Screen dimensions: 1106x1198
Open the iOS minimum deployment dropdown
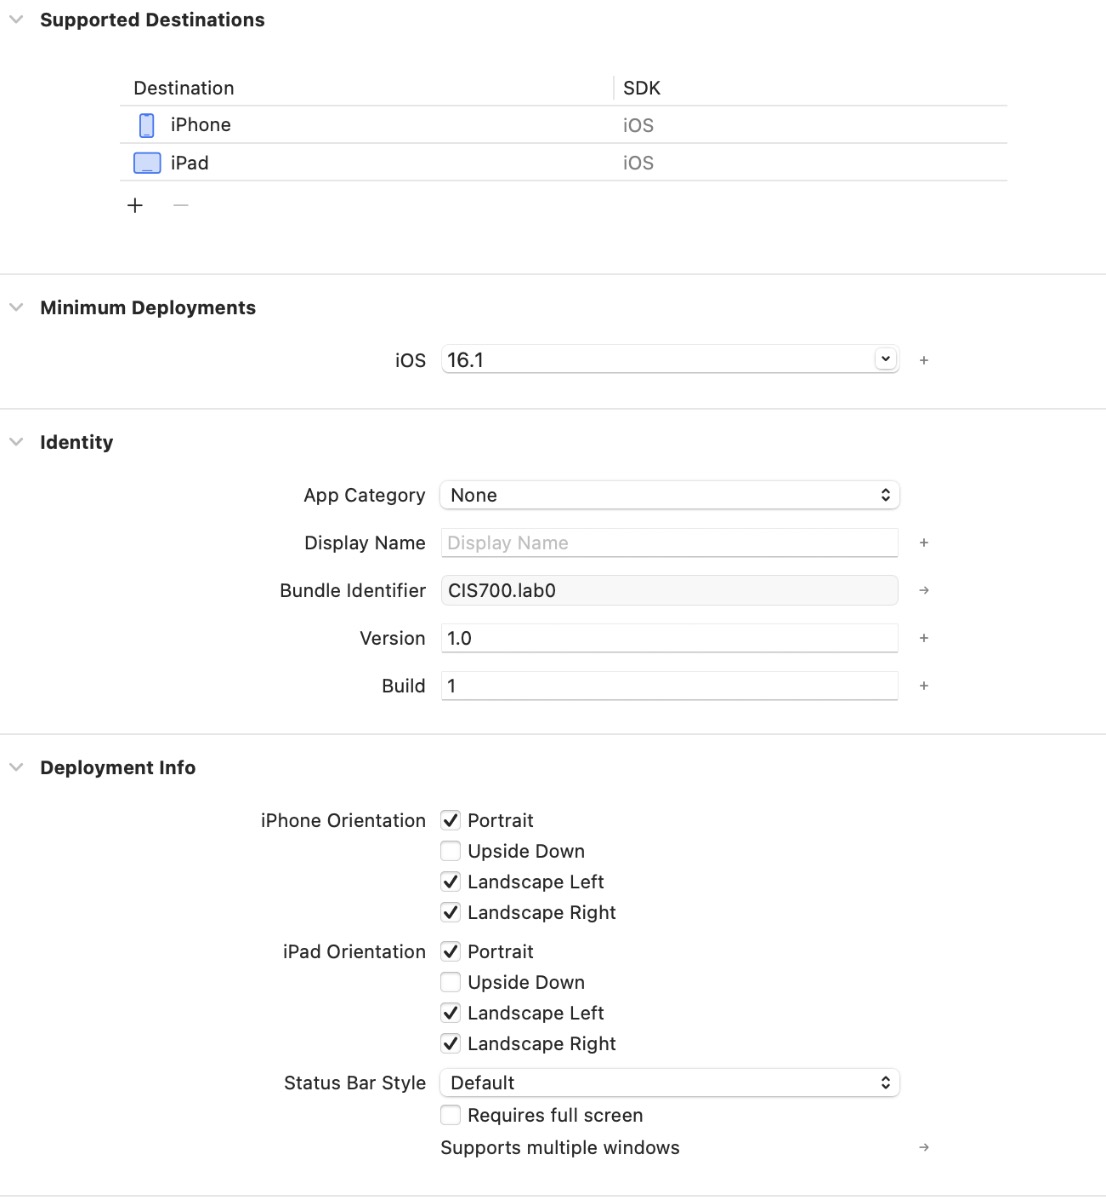pos(886,359)
